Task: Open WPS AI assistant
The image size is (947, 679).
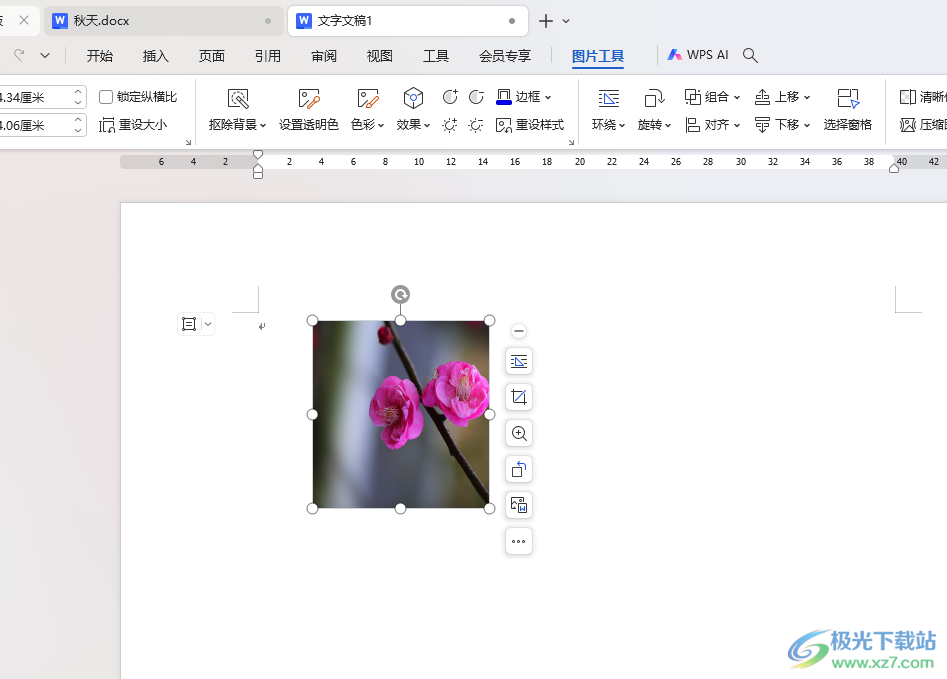Action: pyautogui.click(x=698, y=55)
